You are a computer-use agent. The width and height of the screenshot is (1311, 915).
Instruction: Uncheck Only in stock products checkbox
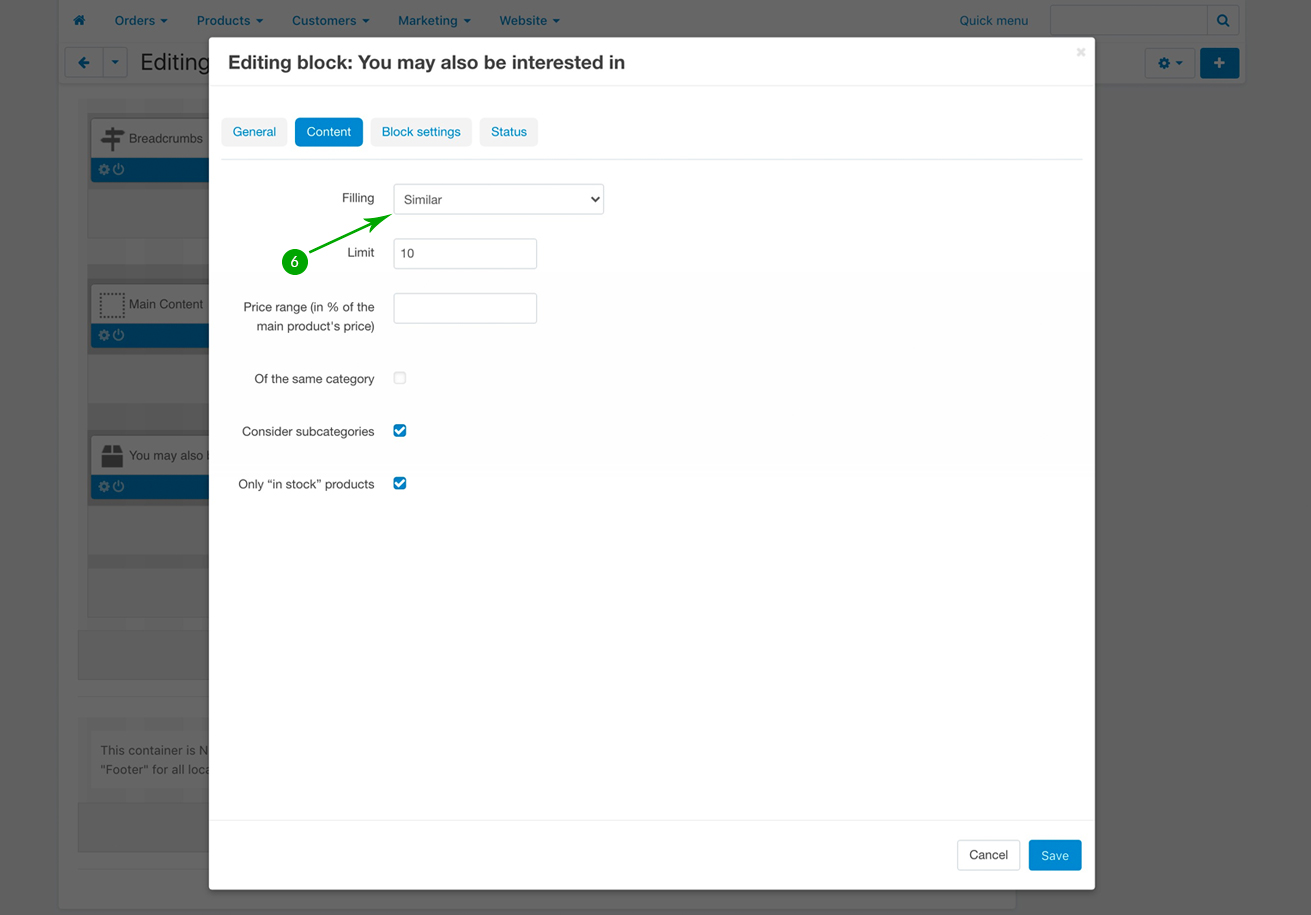(400, 484)
